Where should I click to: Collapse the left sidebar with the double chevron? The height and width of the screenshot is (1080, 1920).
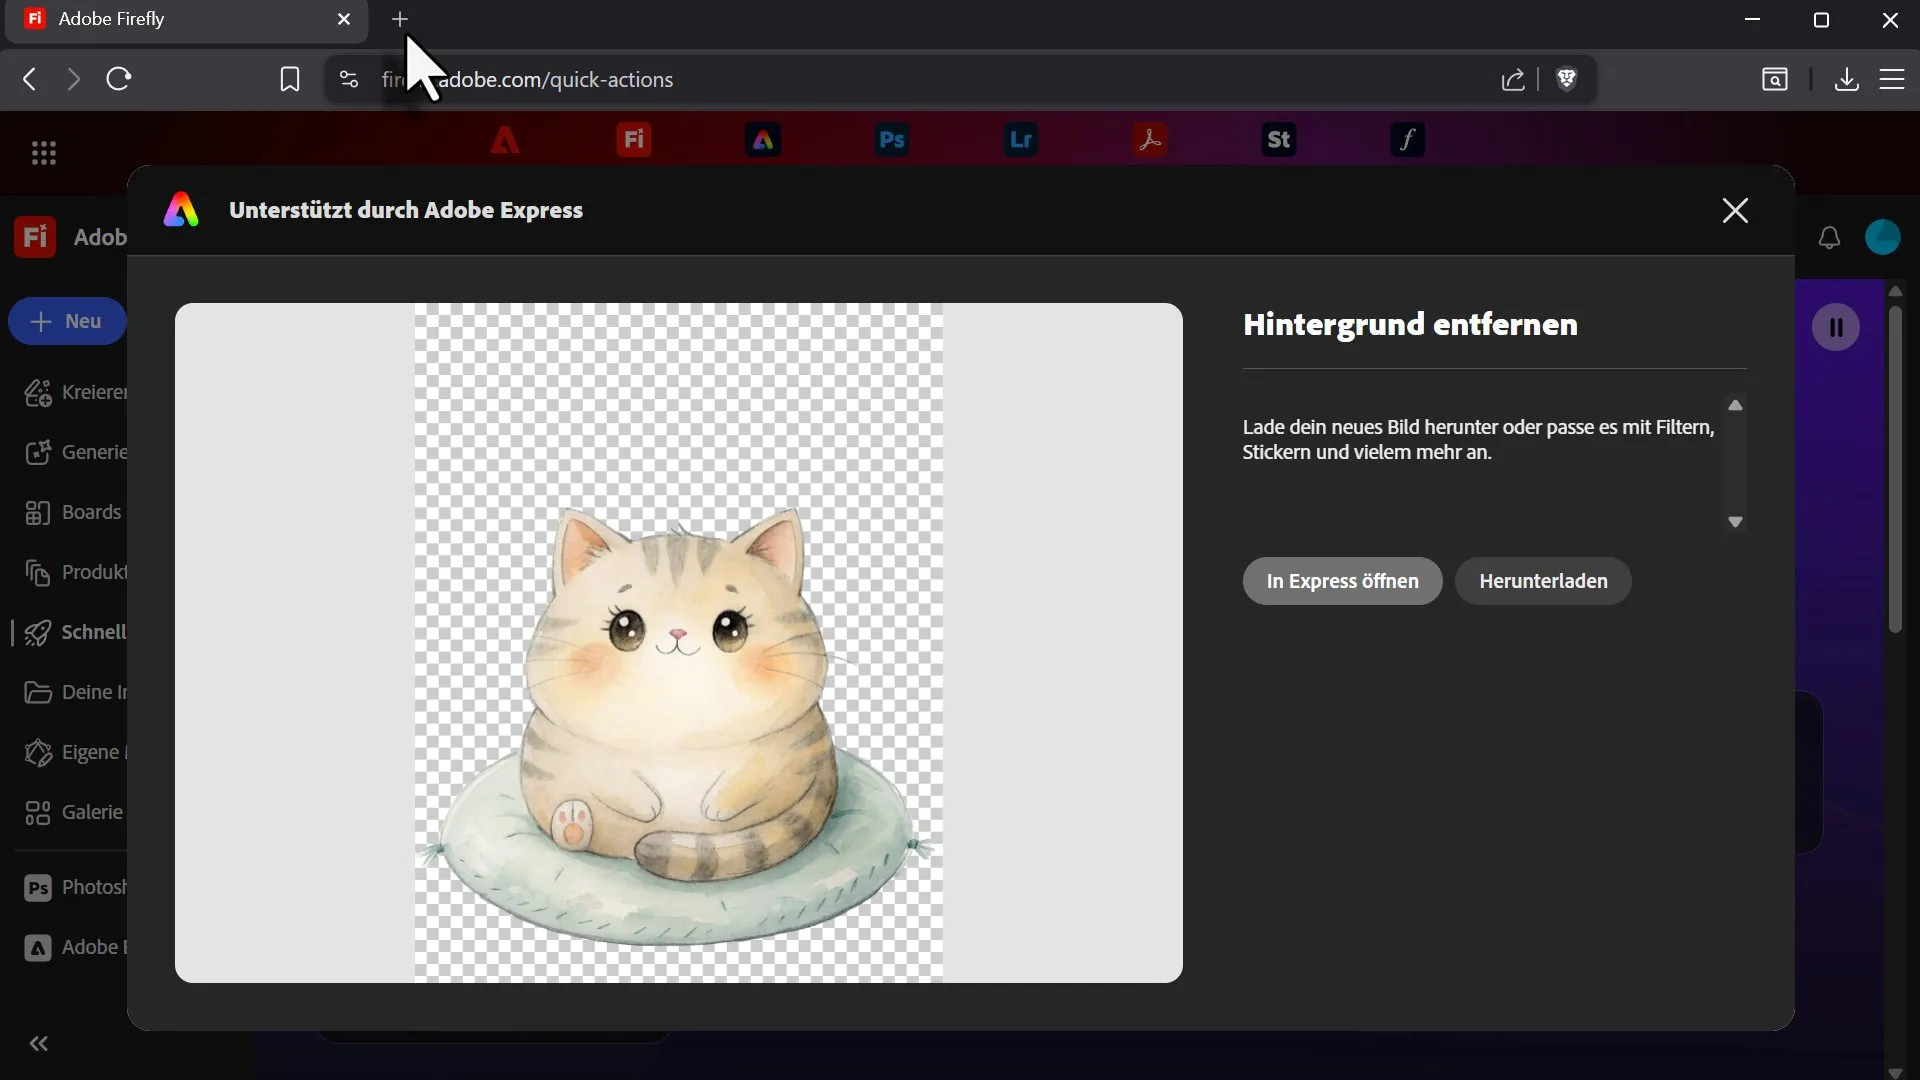pyautogui.click(x=39, y=1044)
